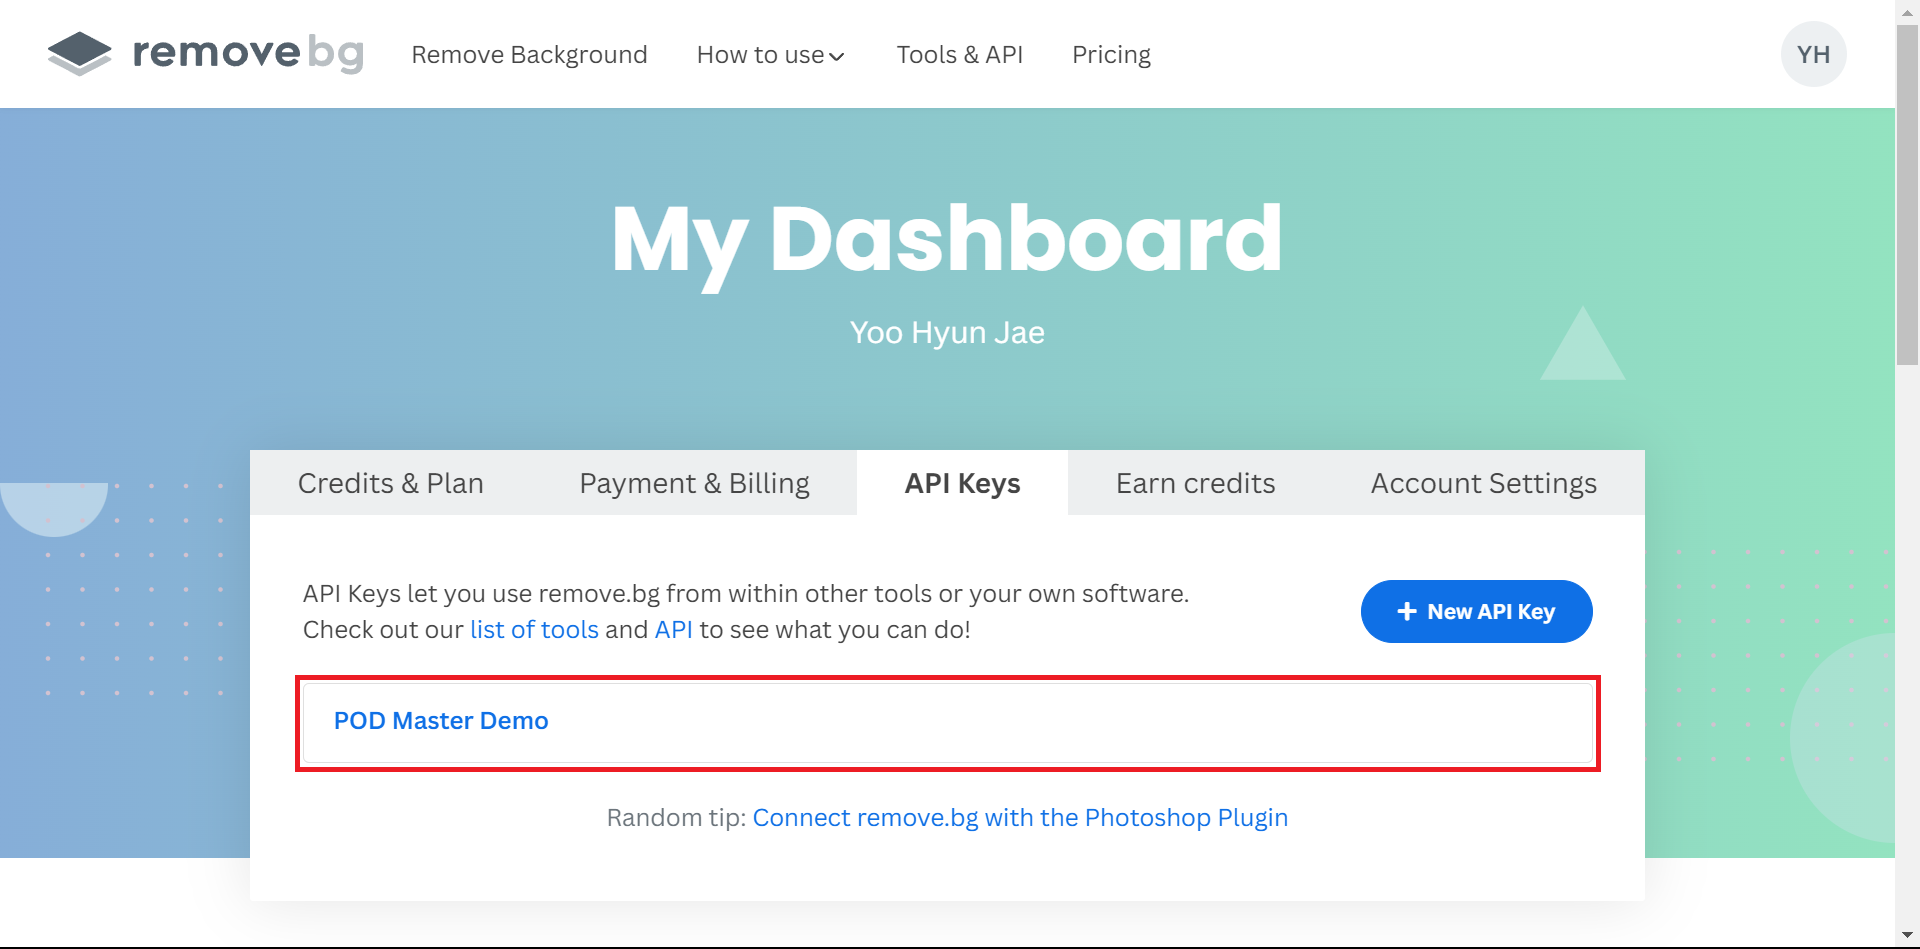Go to Tools & API page
This screenshot has height=949, width=1920.
point(959,54)
